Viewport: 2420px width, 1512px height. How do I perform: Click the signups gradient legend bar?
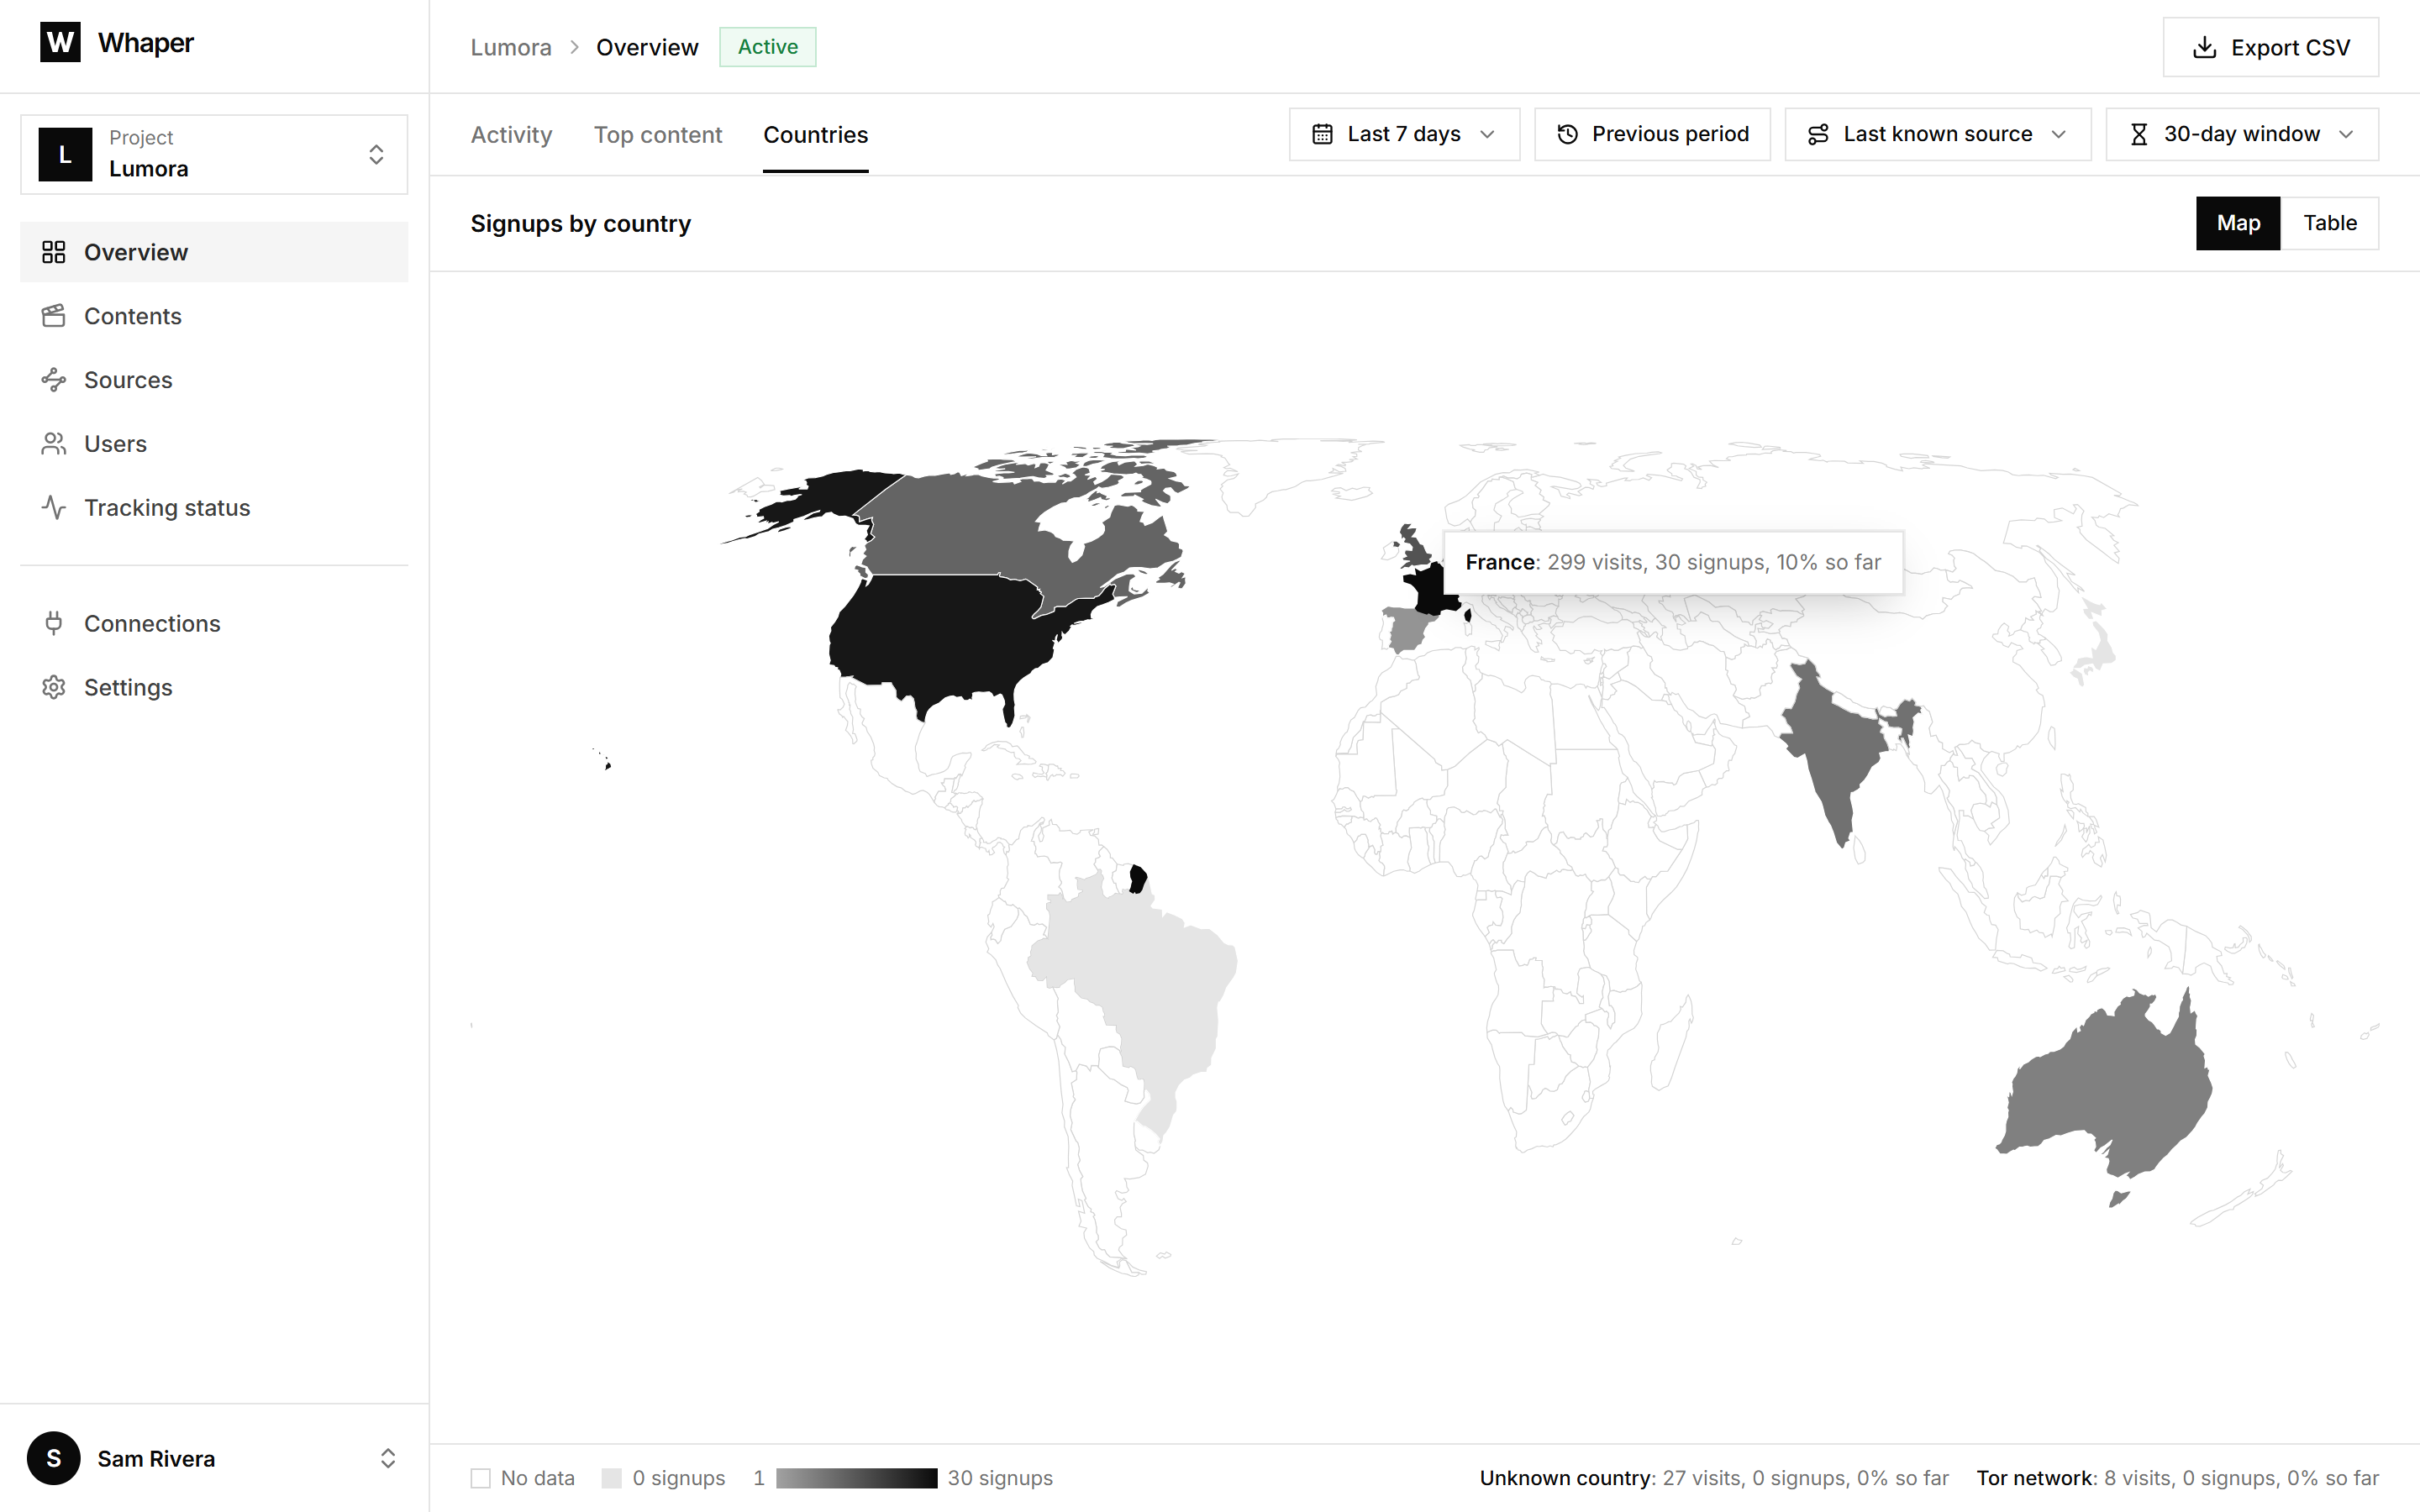pyautogui.click(x=857, y=1478)
